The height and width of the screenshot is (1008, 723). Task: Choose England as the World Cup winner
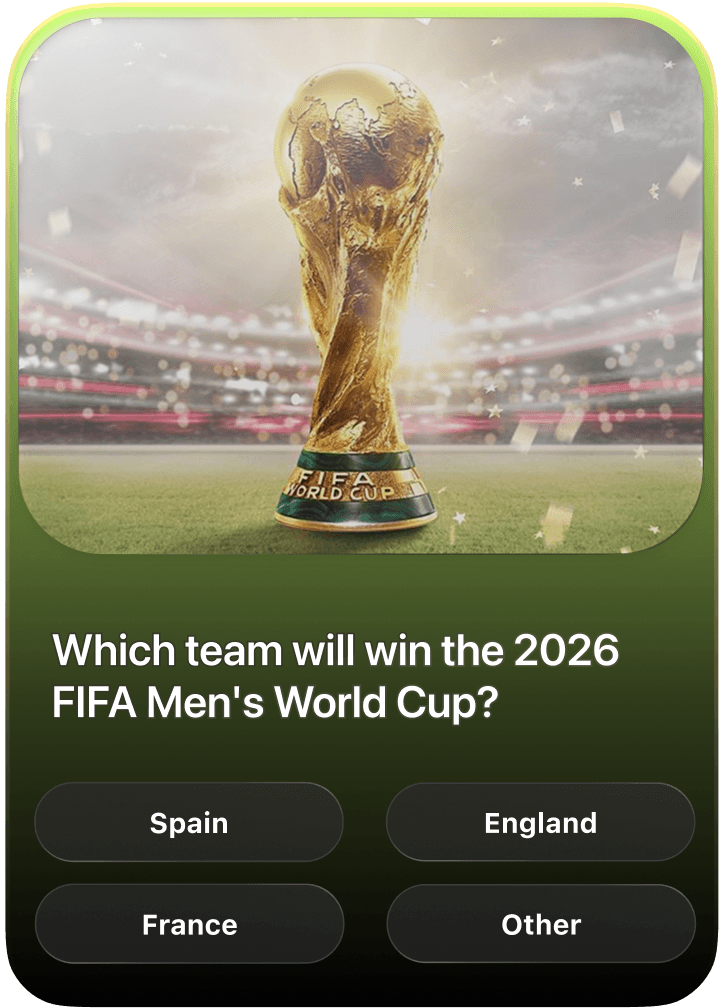coord(540,822)
